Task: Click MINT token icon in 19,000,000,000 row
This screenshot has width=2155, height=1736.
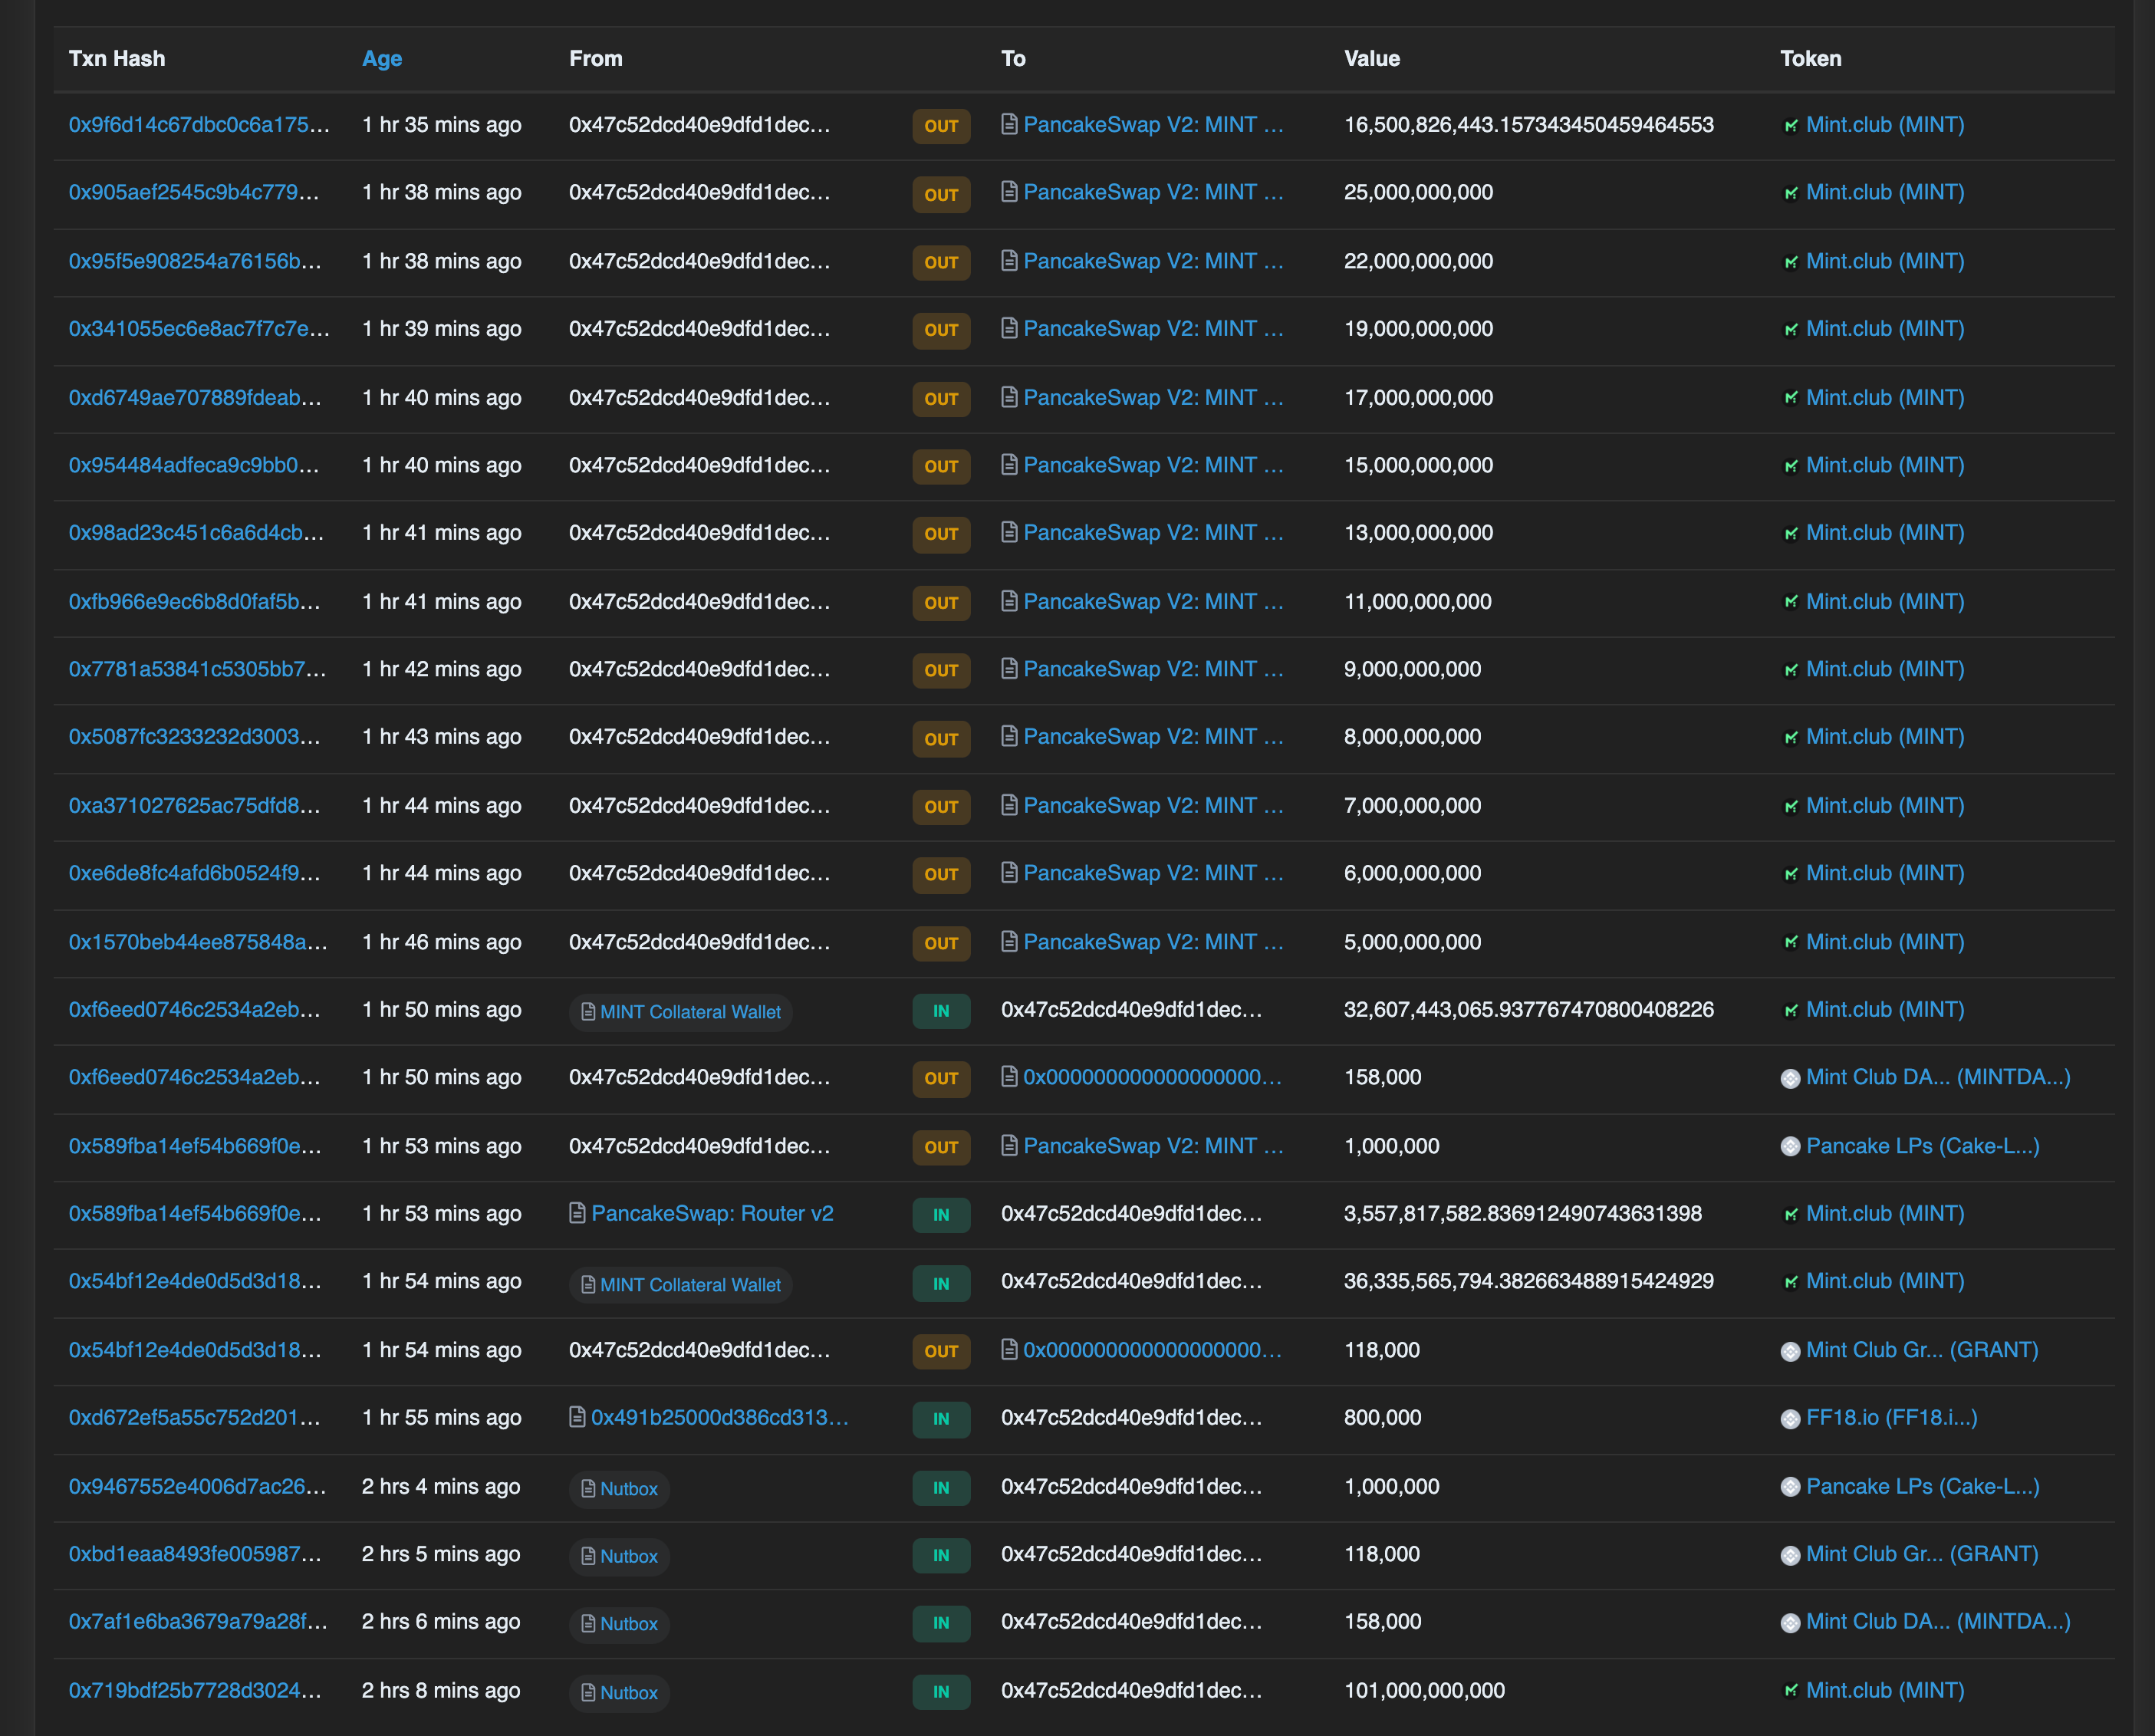Action: click(x=1790, y=329)
